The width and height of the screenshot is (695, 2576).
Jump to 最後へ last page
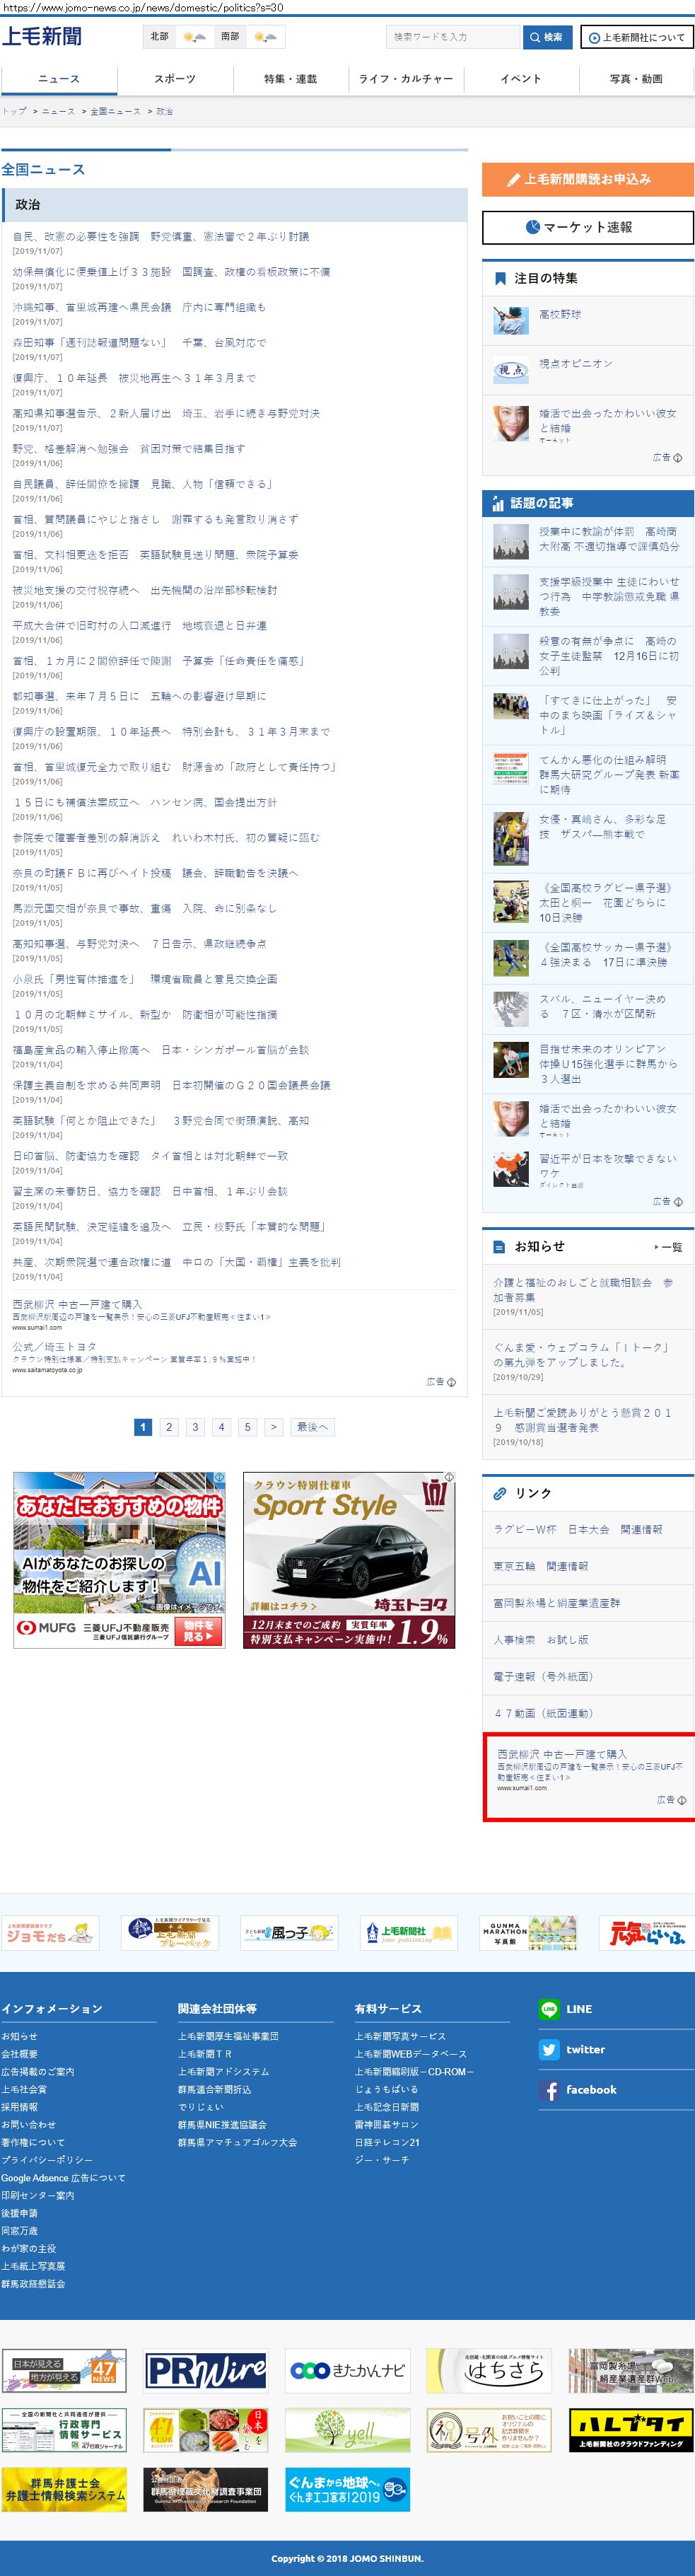312,1427
